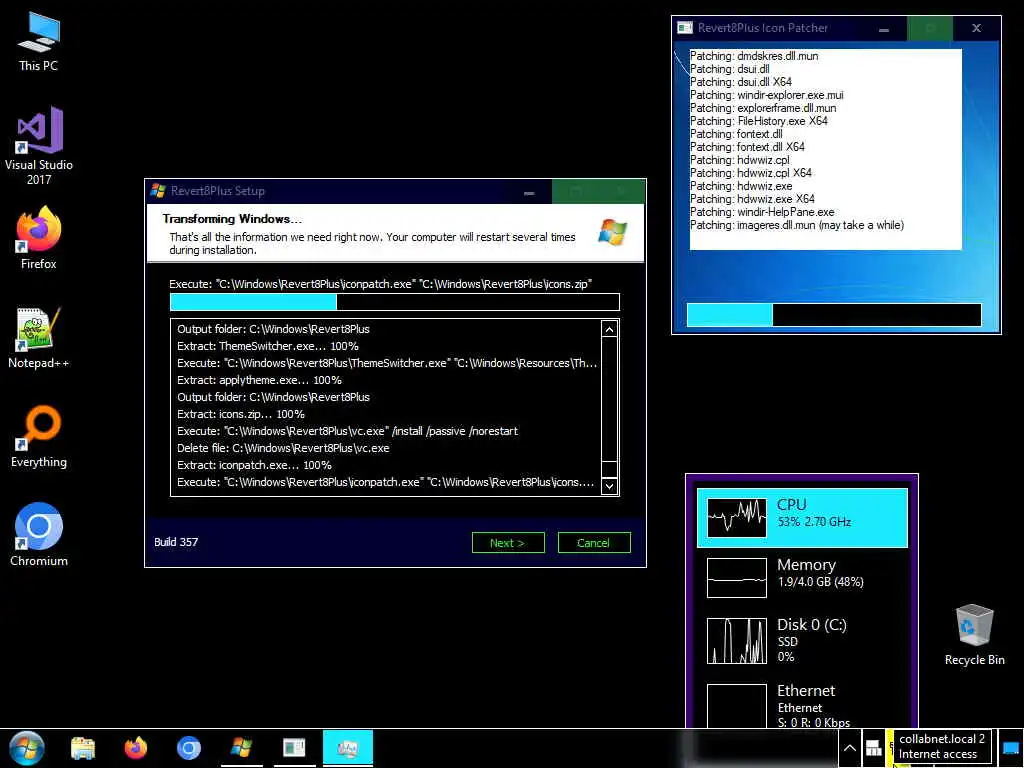
Task: Click Revert8Plus Setup title bar icon
Action: (x=157, y=191)
